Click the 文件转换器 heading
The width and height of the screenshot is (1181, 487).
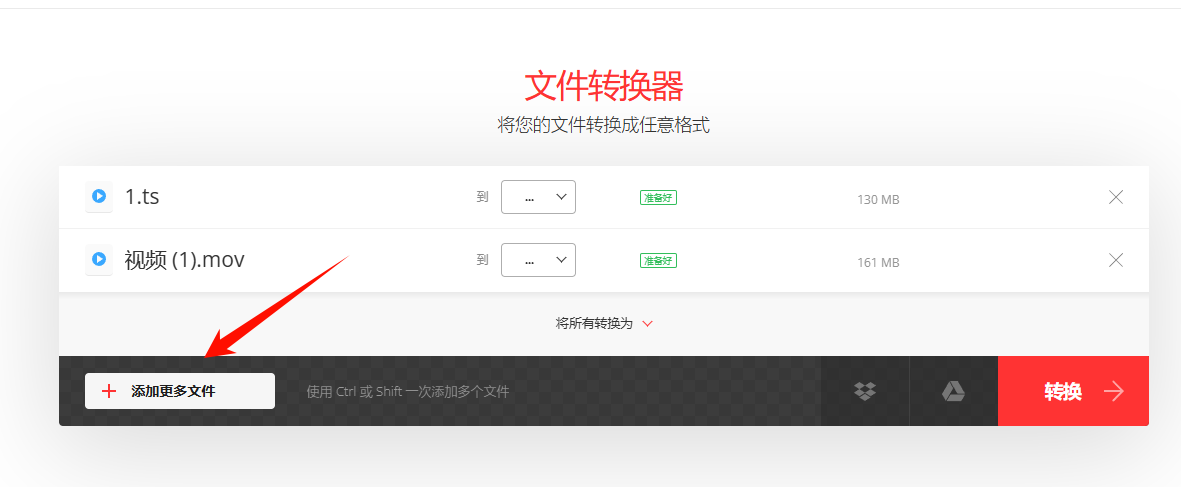click(604, 86)
